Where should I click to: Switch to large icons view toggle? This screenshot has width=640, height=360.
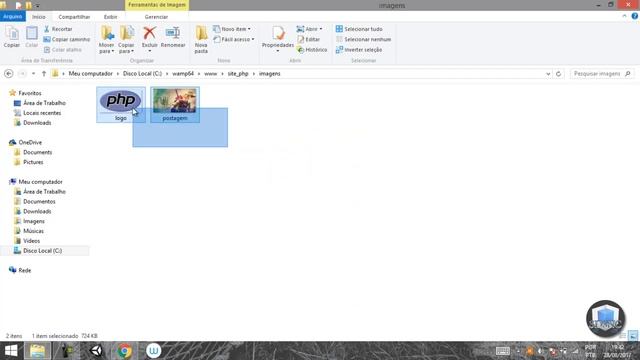click(633, 336)
